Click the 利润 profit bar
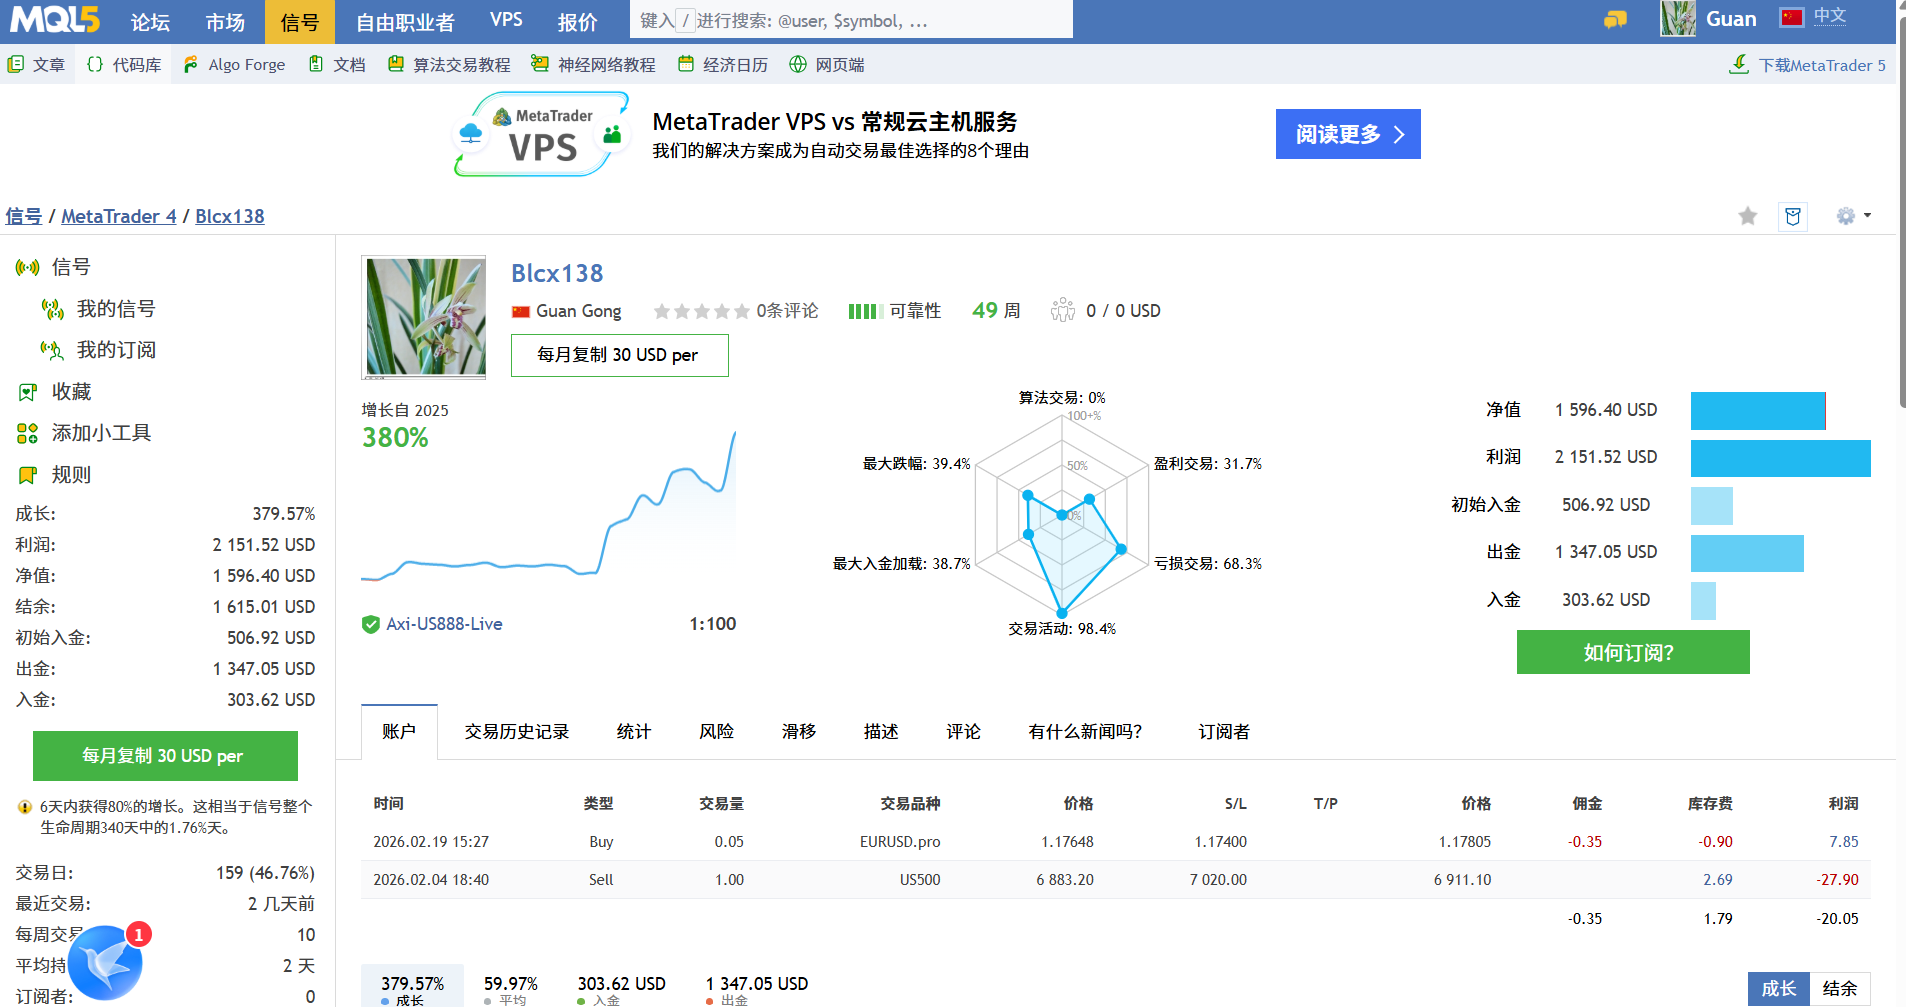This screenshot has height=1007, width=1906. [x=1780, y=458]
